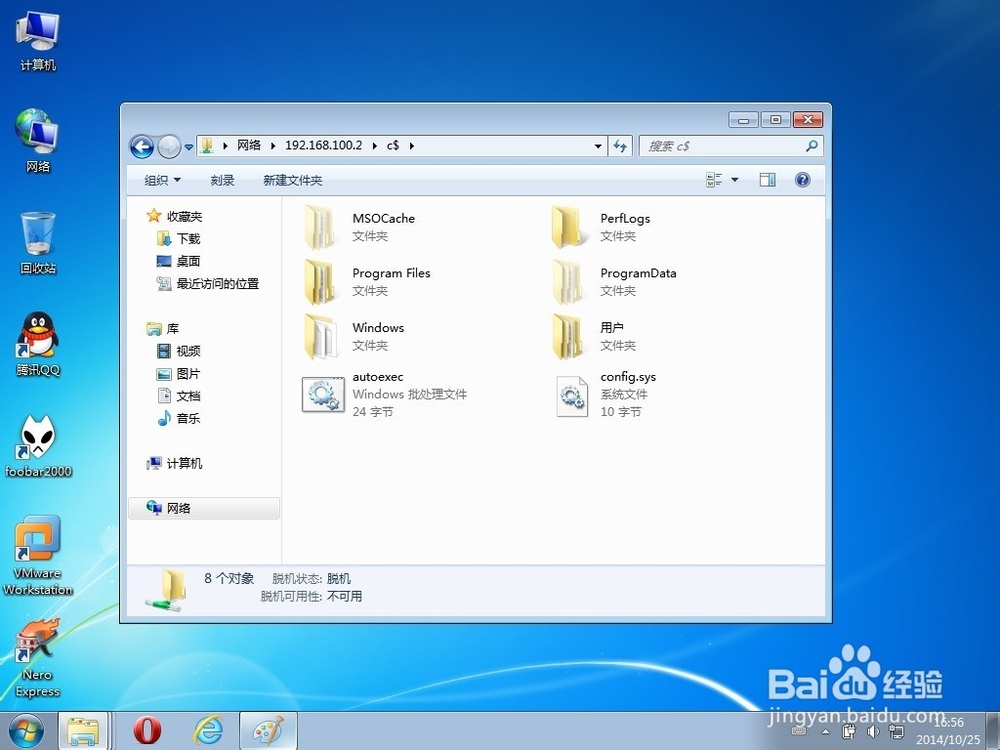Change view with the view icon
Viewport: 1000px width, 750px height.
click(714, 180)
